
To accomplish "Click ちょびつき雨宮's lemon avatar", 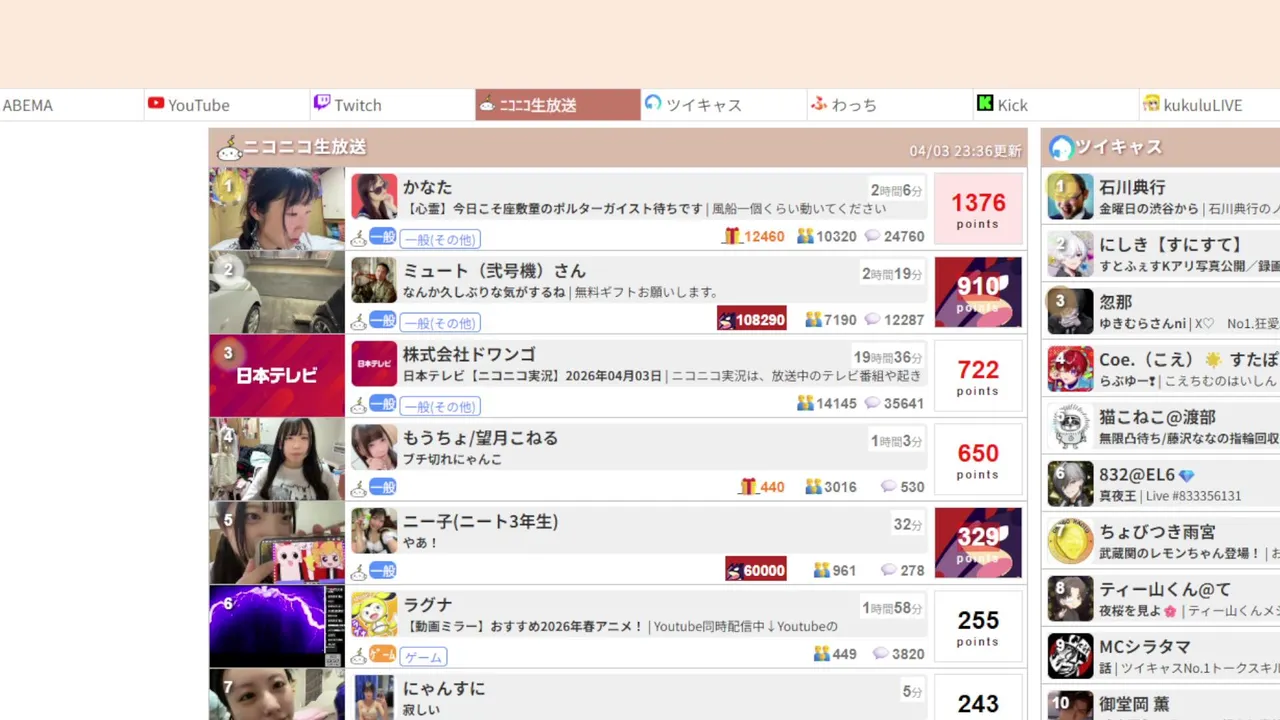I will click(x=1070, y=541).
